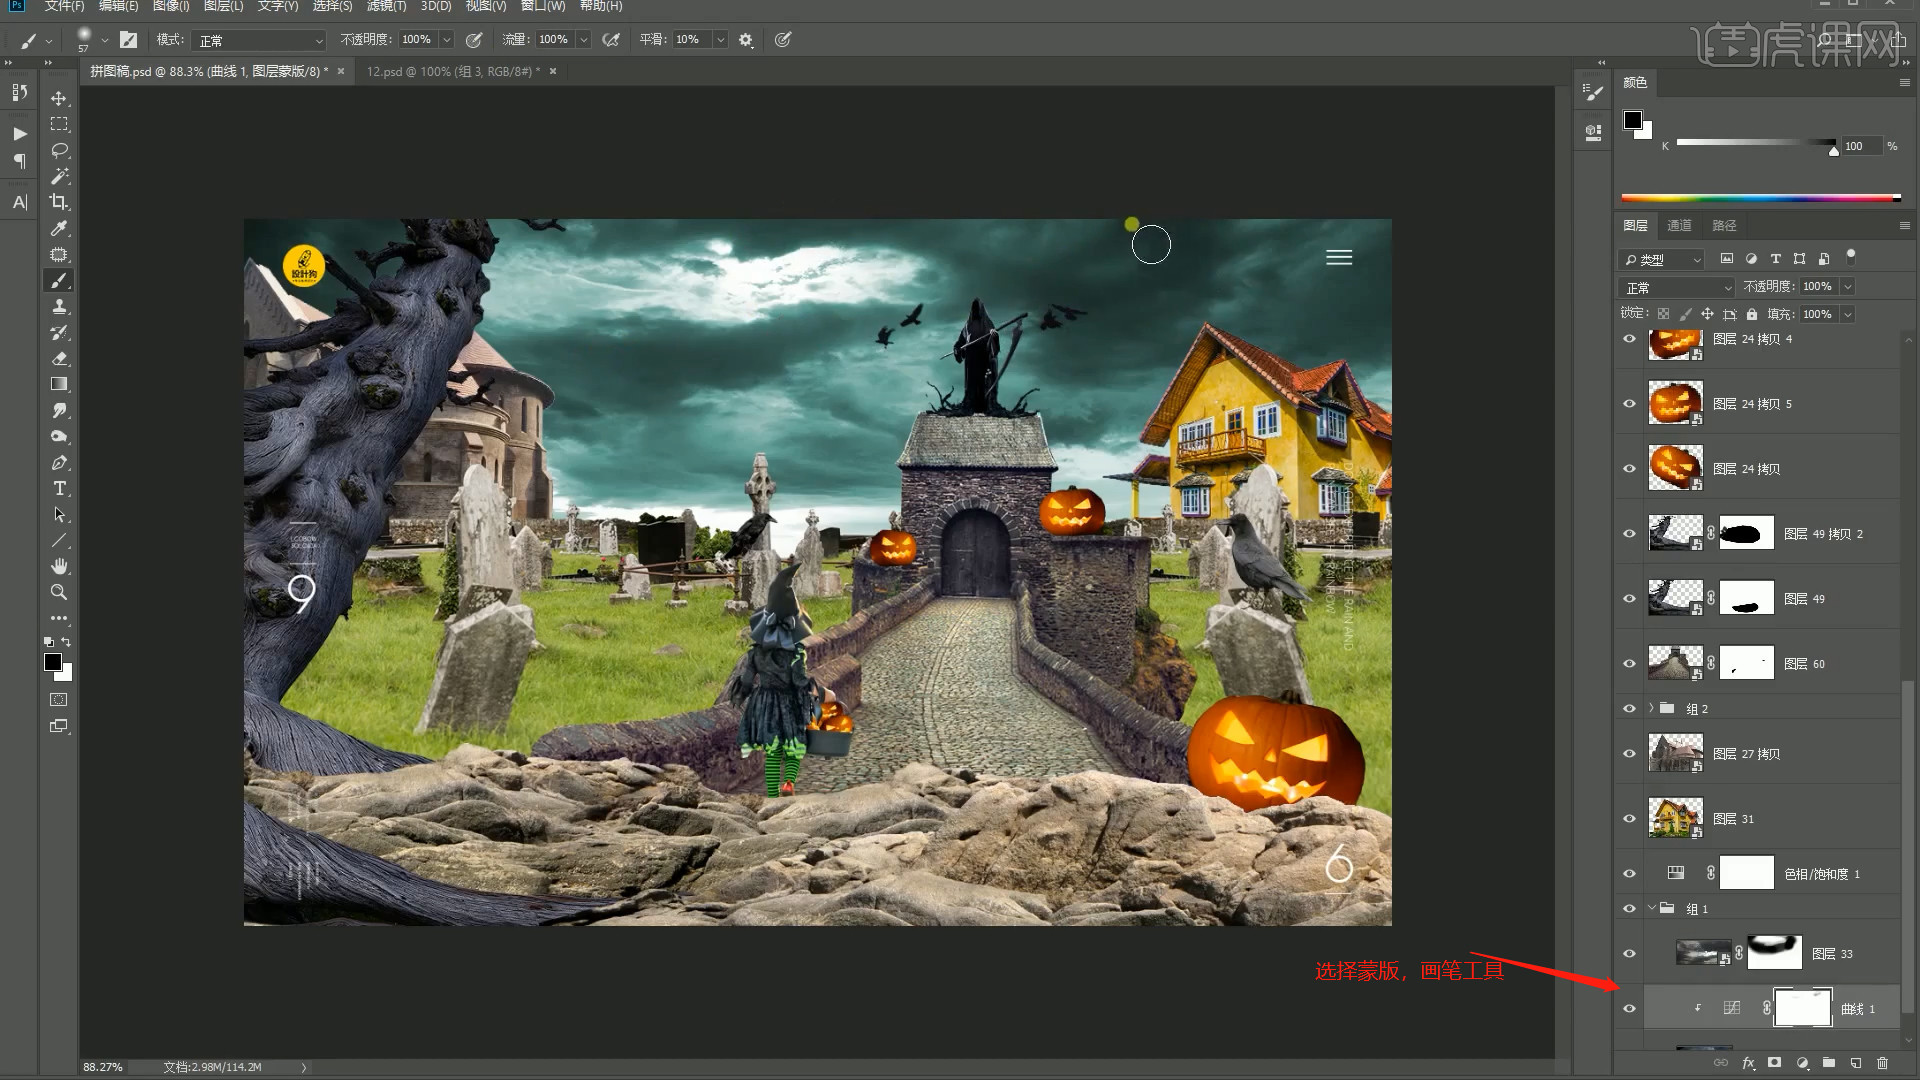Open the brush opacity (不透明度) dropdown arrow
The width and height of the screenshot is (1920, 1080).
[x=447, y=40]
